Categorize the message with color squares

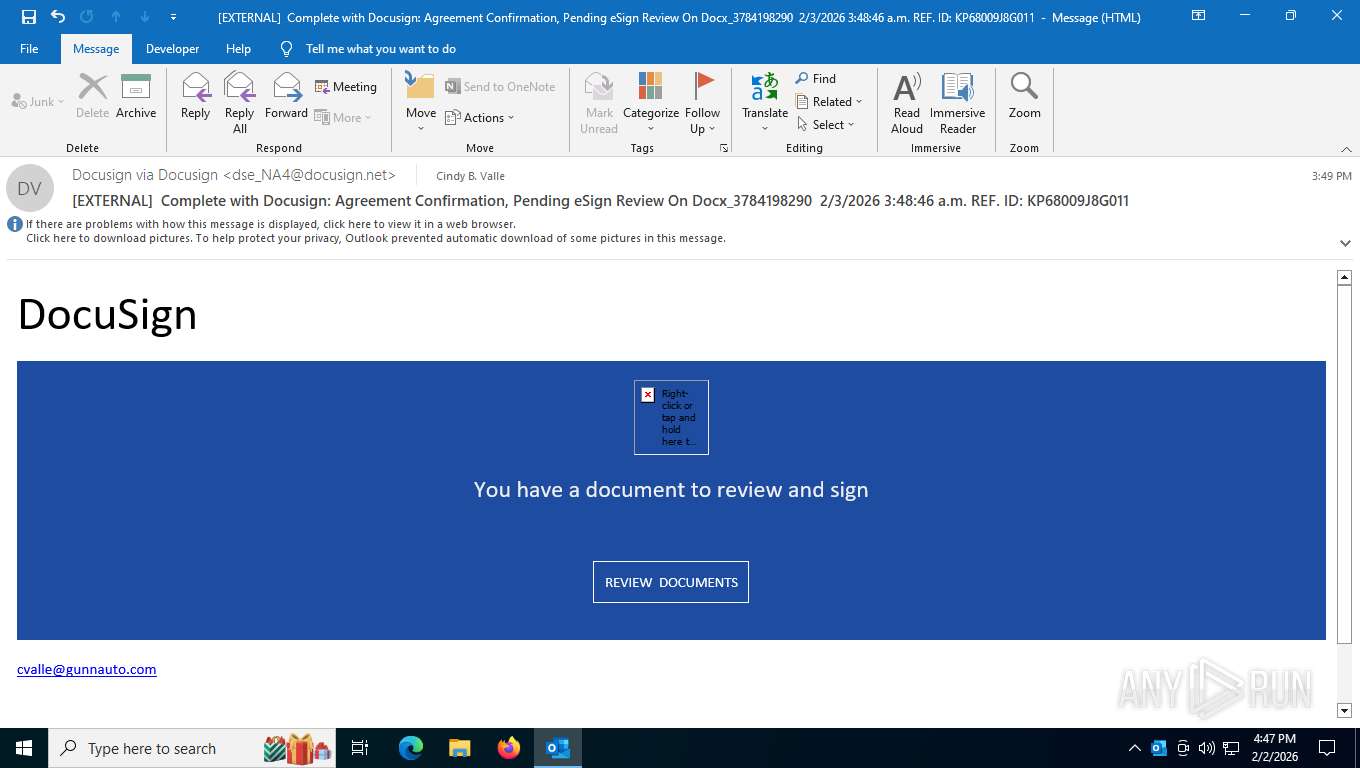[x=651, y=103]
